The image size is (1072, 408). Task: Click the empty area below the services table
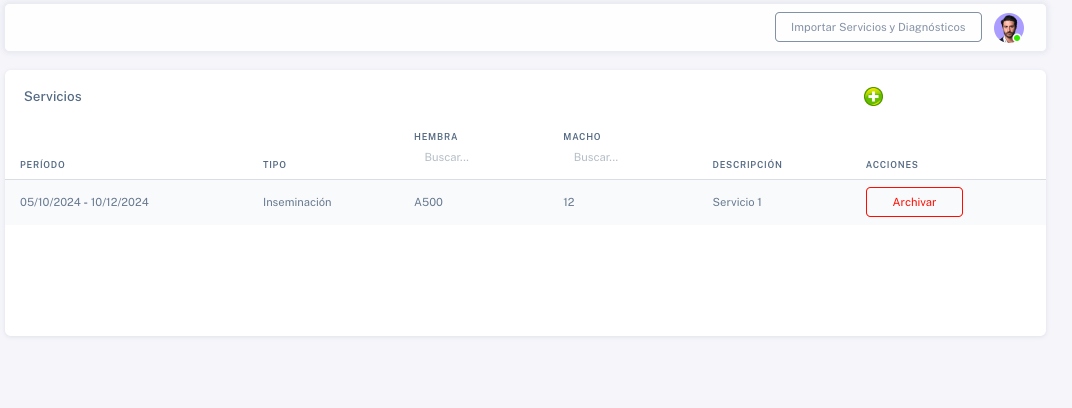[x=525, y=280]
